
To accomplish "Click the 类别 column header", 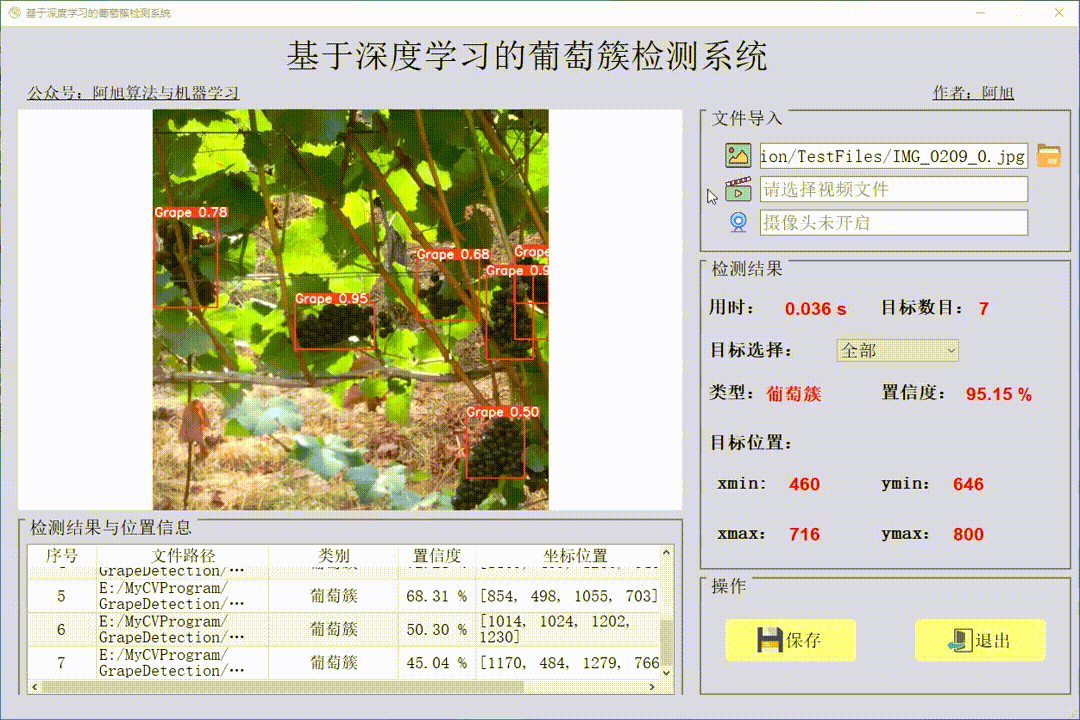I will click(x=333, y=555).
